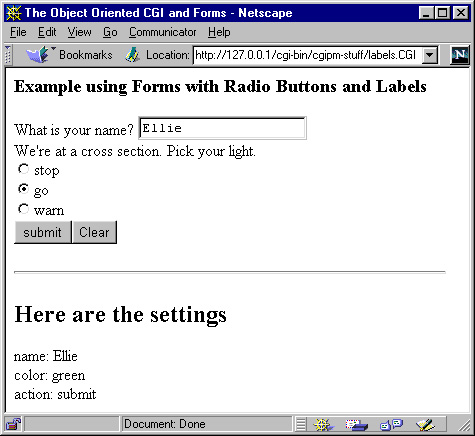Image resolution: width=475 pixels, height=436 pixels.
Task: Open Mailbox icon in component bar
Action: (357, 425)
